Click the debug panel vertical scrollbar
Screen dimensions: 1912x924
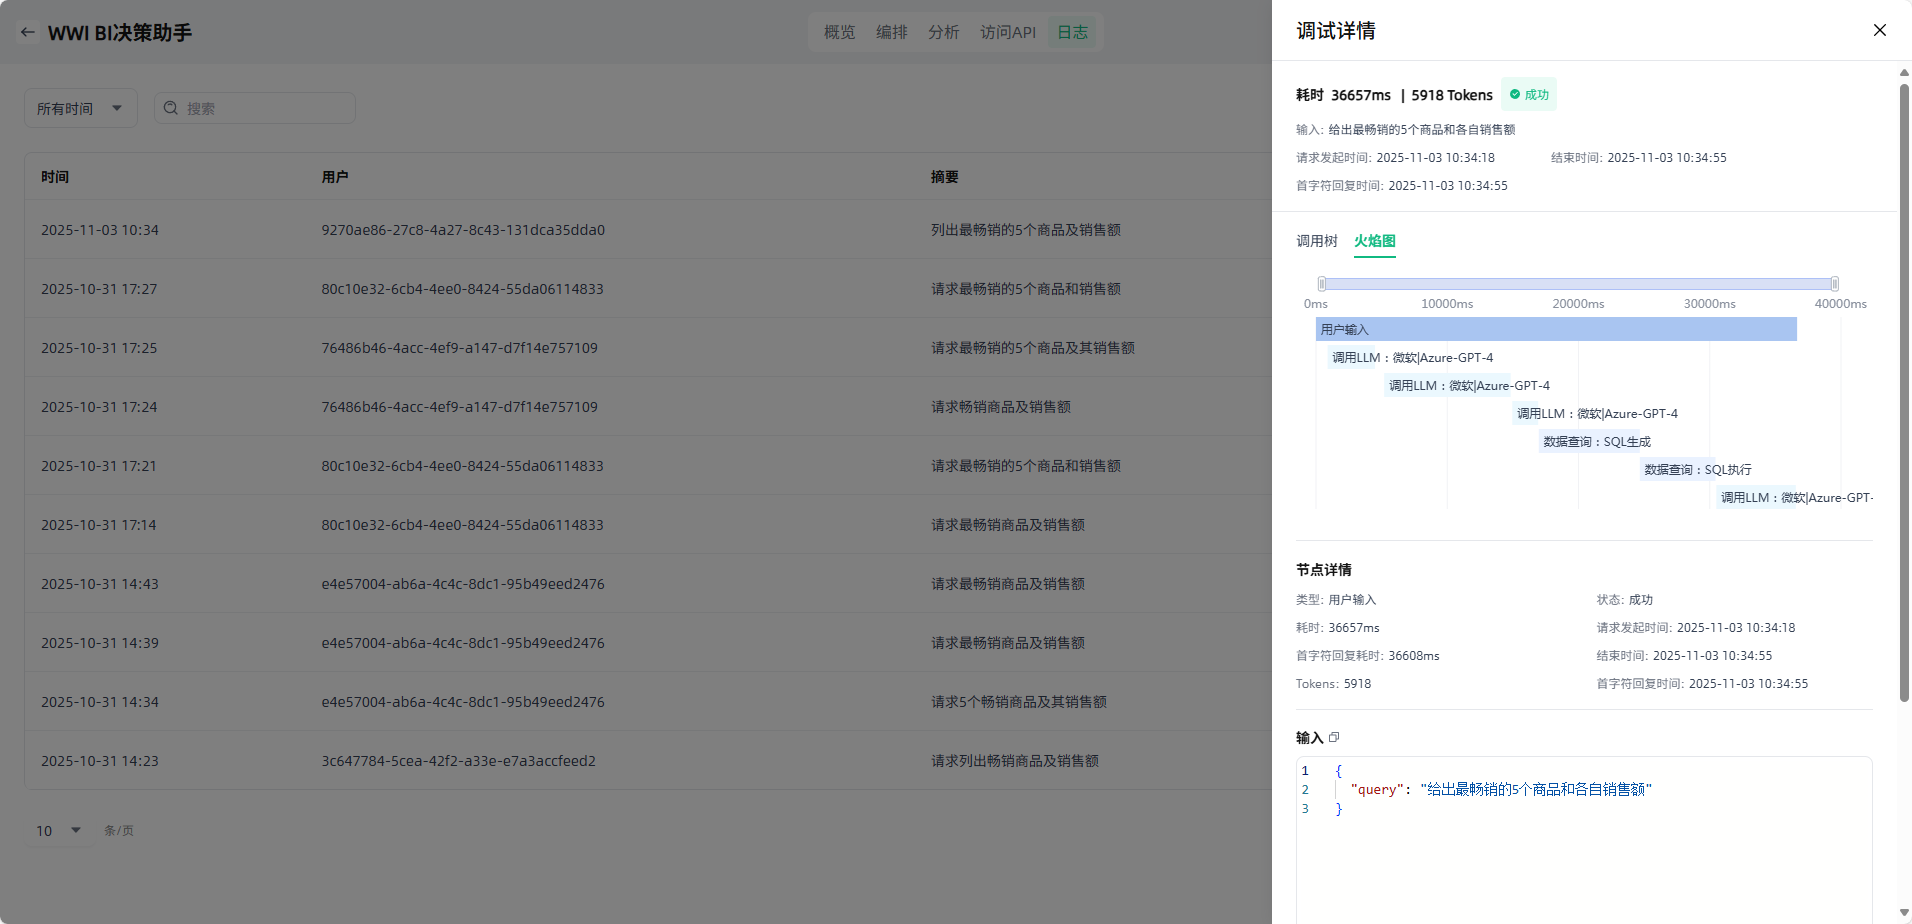[1904, 390]
